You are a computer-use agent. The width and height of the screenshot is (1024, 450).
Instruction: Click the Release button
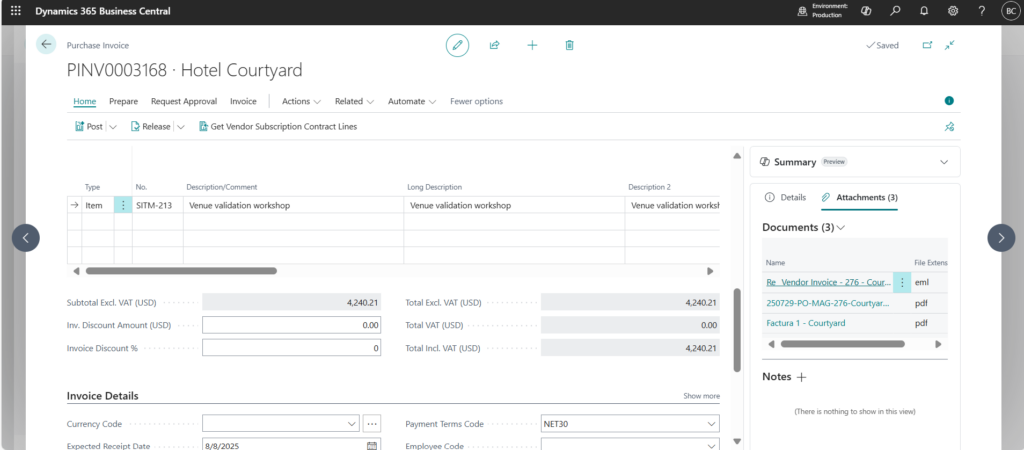click(151, 127)
